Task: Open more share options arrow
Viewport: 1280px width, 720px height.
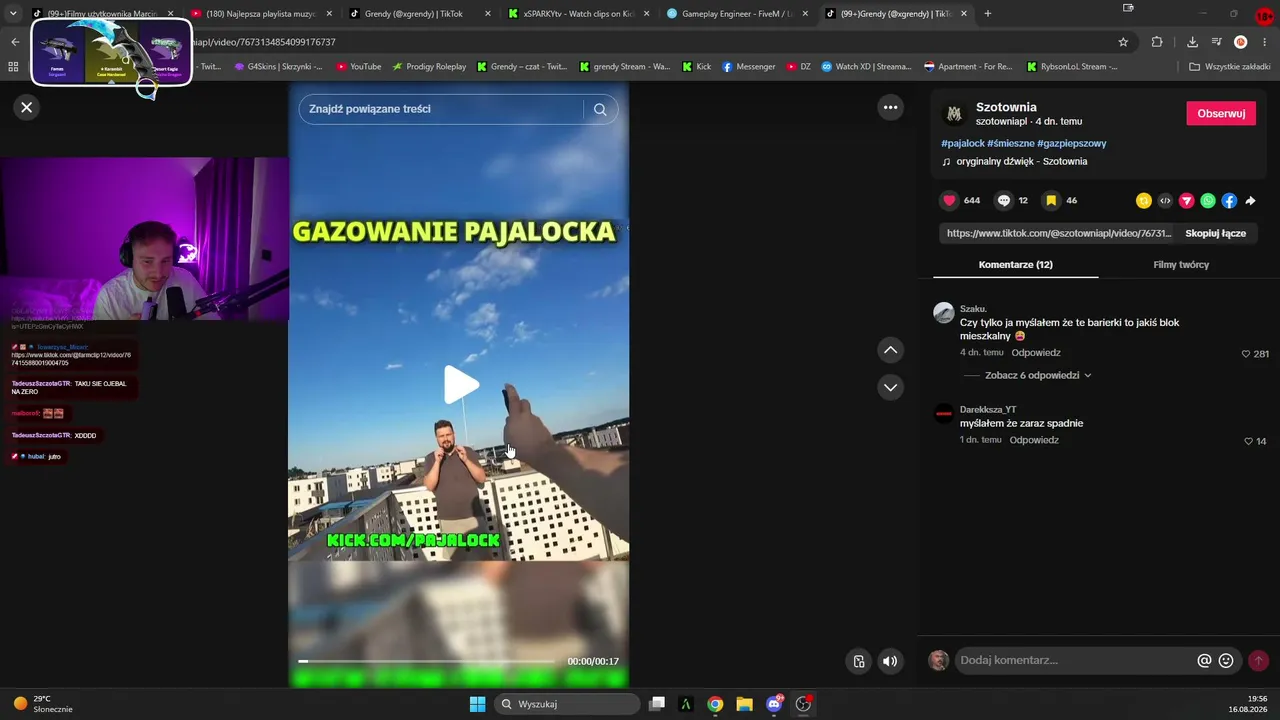Action: (1250, 200)
